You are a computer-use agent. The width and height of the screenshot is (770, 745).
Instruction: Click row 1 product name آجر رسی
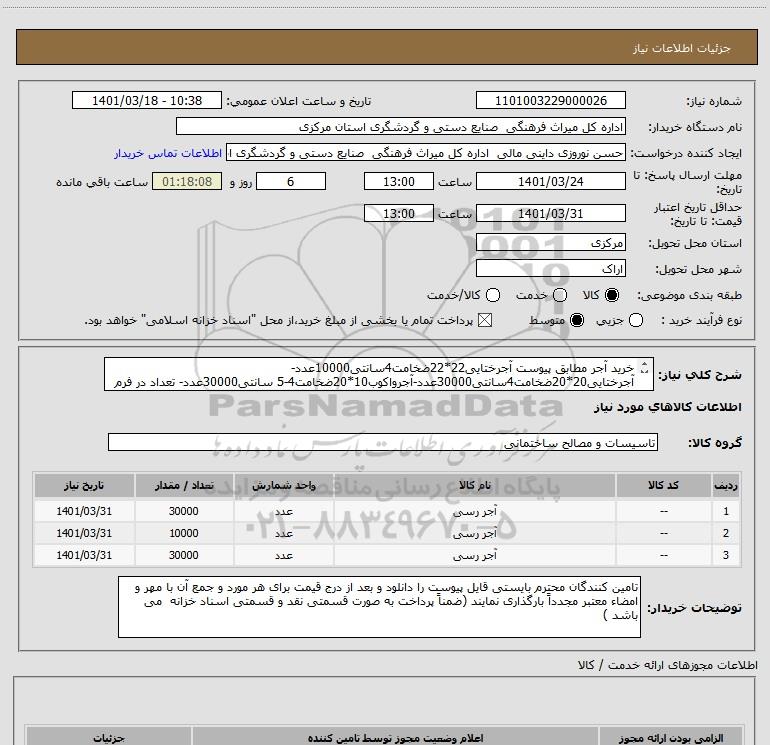(475, 512)
